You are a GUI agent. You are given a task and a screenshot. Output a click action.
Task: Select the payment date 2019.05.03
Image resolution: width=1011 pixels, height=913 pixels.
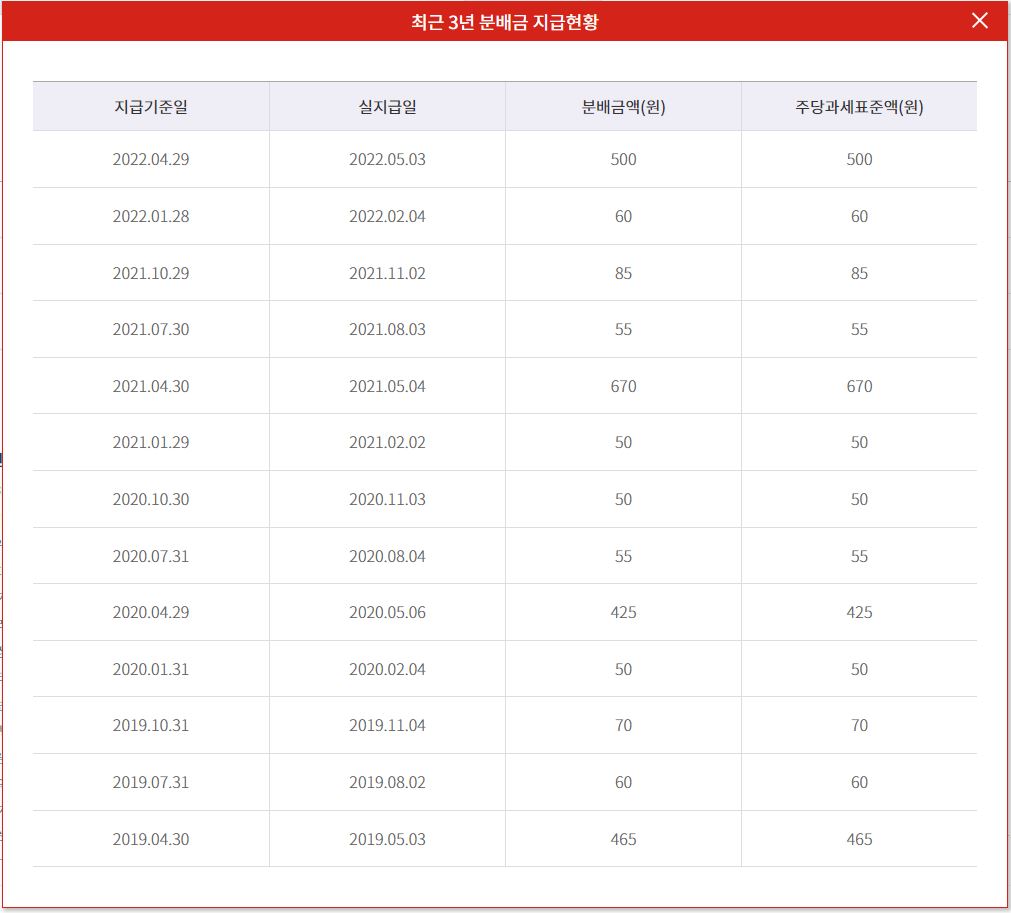388,839
